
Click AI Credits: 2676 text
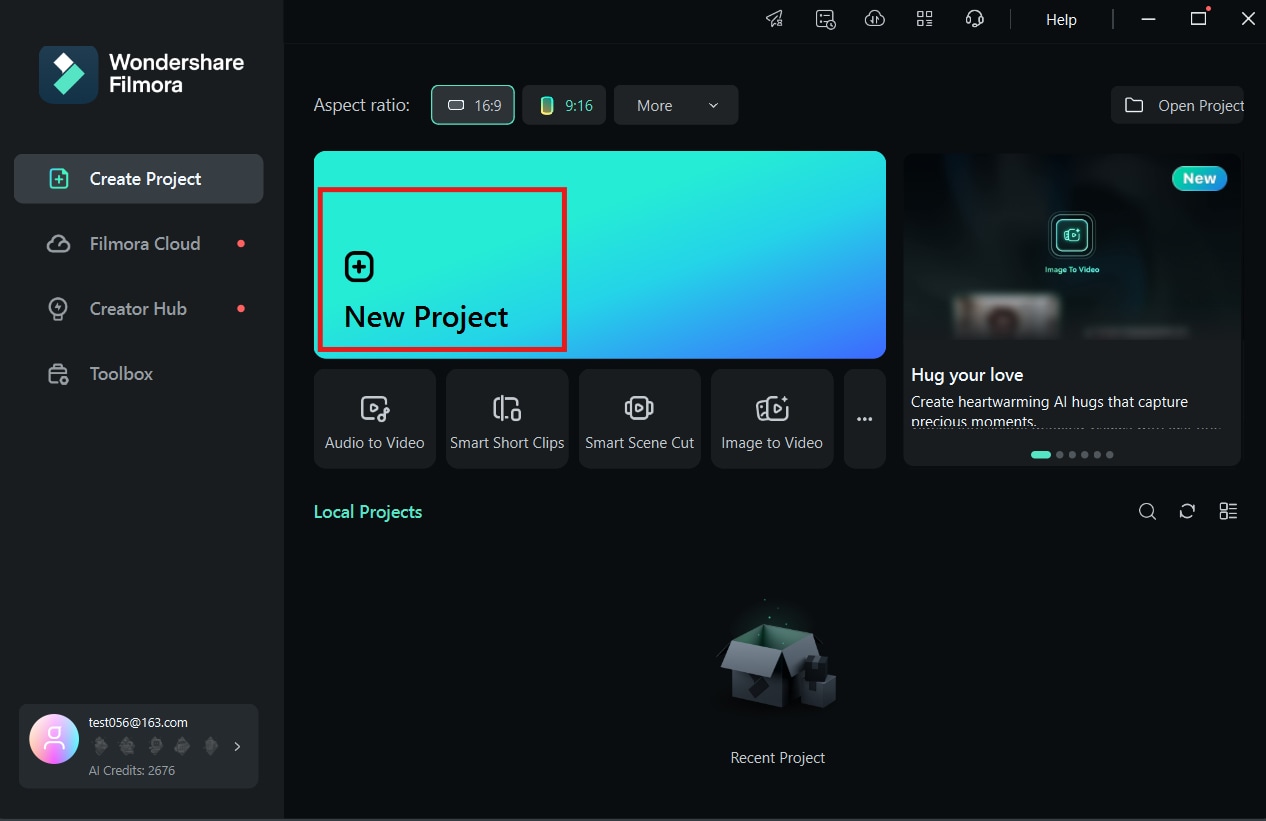point(132,771)
